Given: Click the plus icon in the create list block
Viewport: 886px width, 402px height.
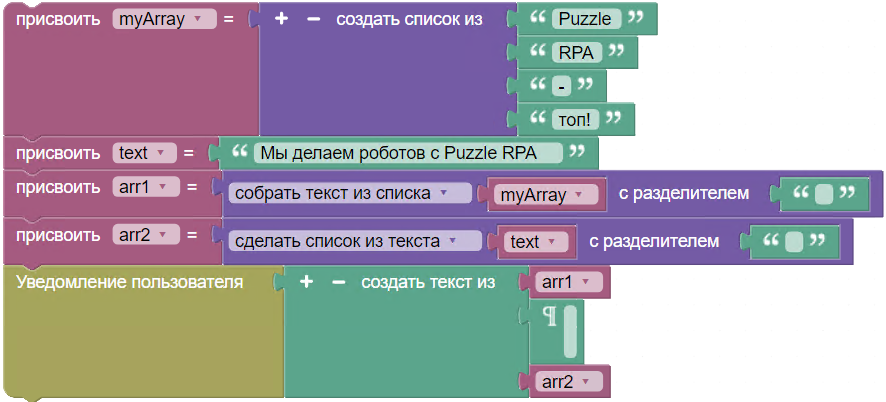Looking at the screenshot, I should (281, 19).
